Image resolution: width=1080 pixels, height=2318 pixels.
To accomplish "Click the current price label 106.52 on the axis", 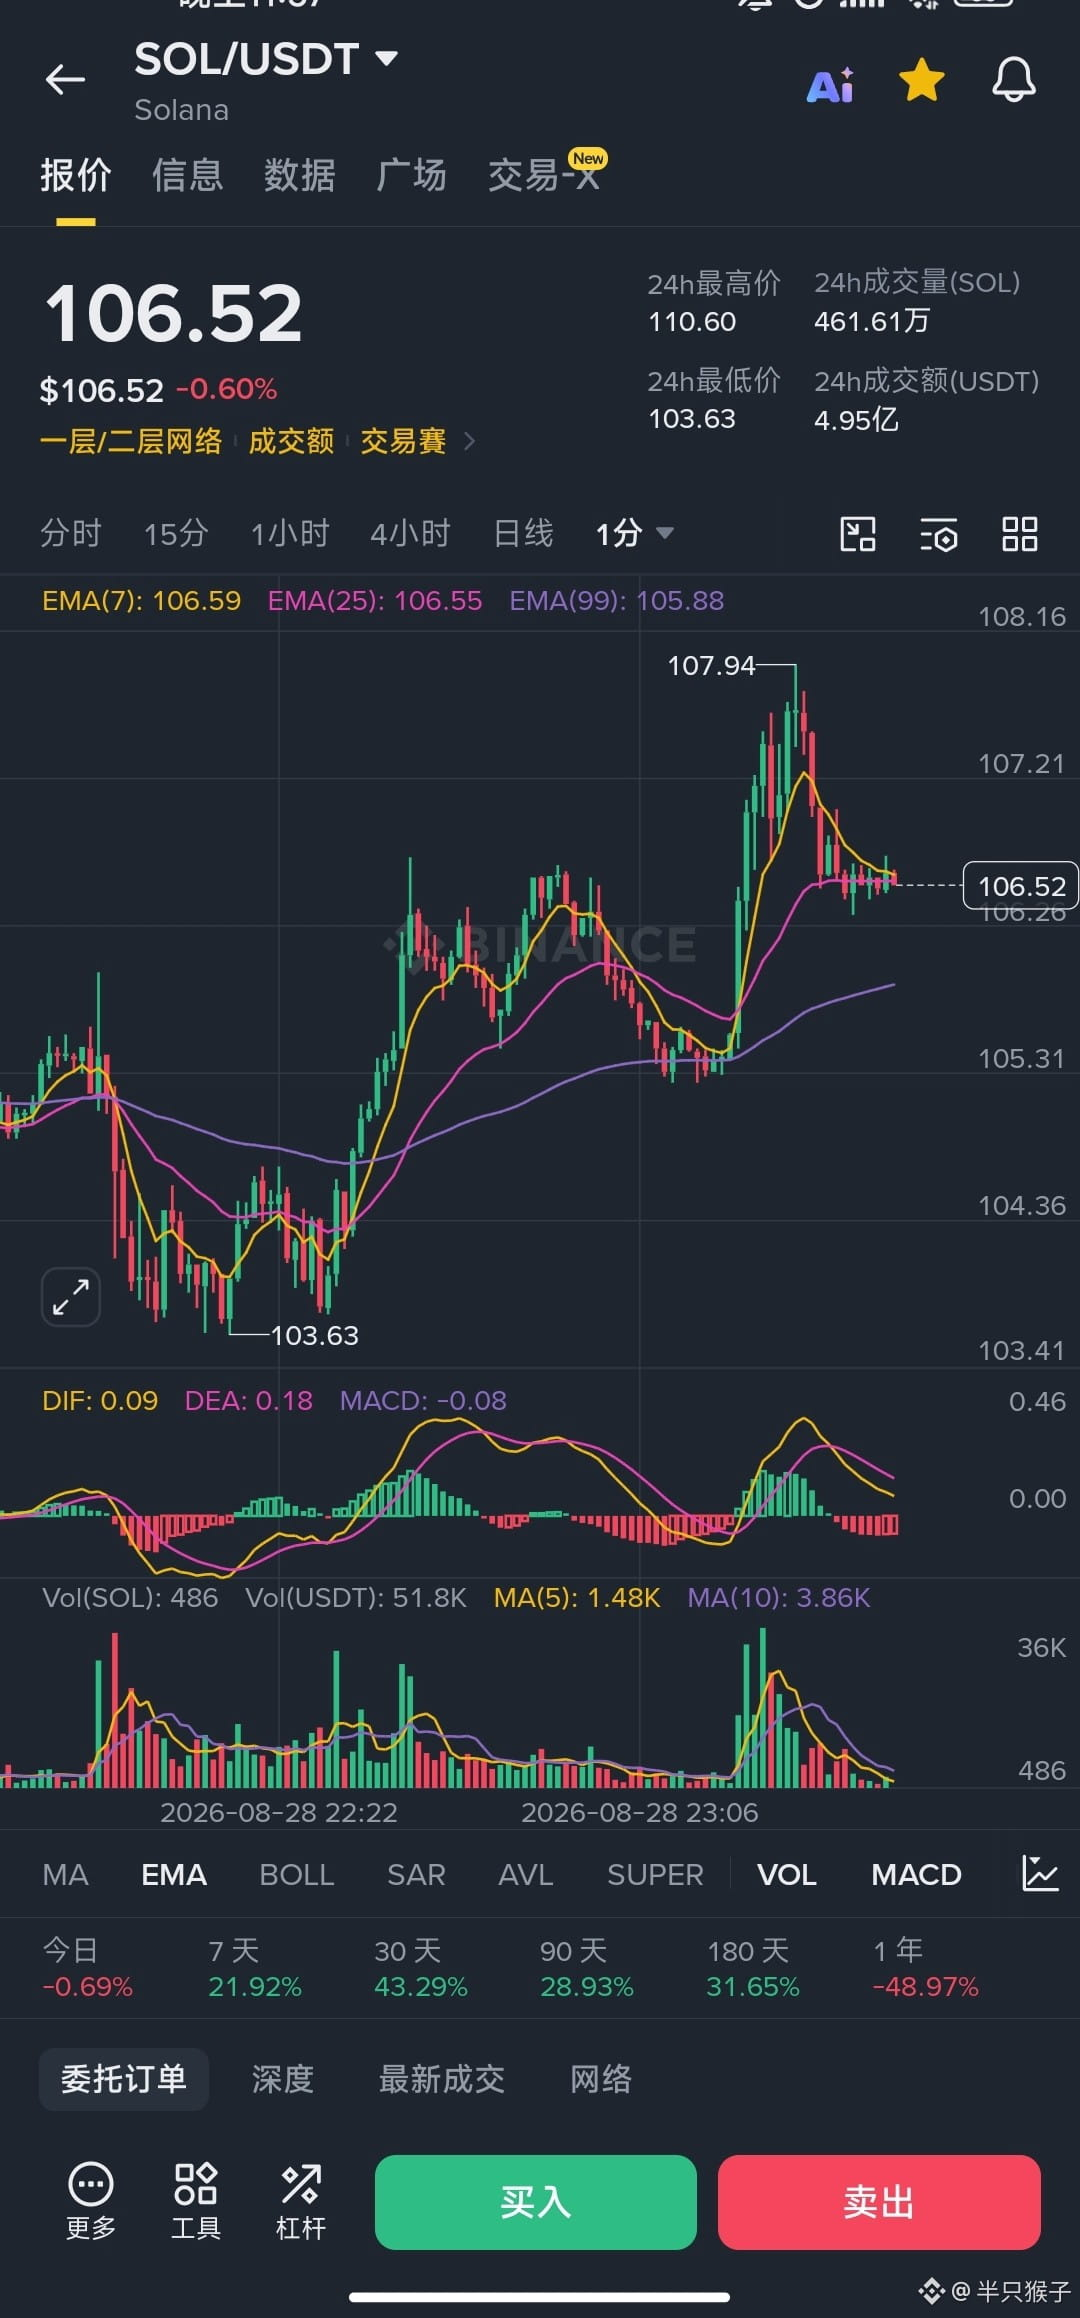I will click(1021, 886).
